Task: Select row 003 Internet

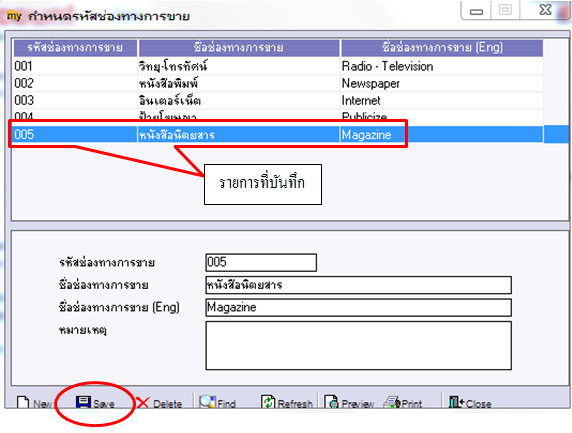Action: pos(278,100)
